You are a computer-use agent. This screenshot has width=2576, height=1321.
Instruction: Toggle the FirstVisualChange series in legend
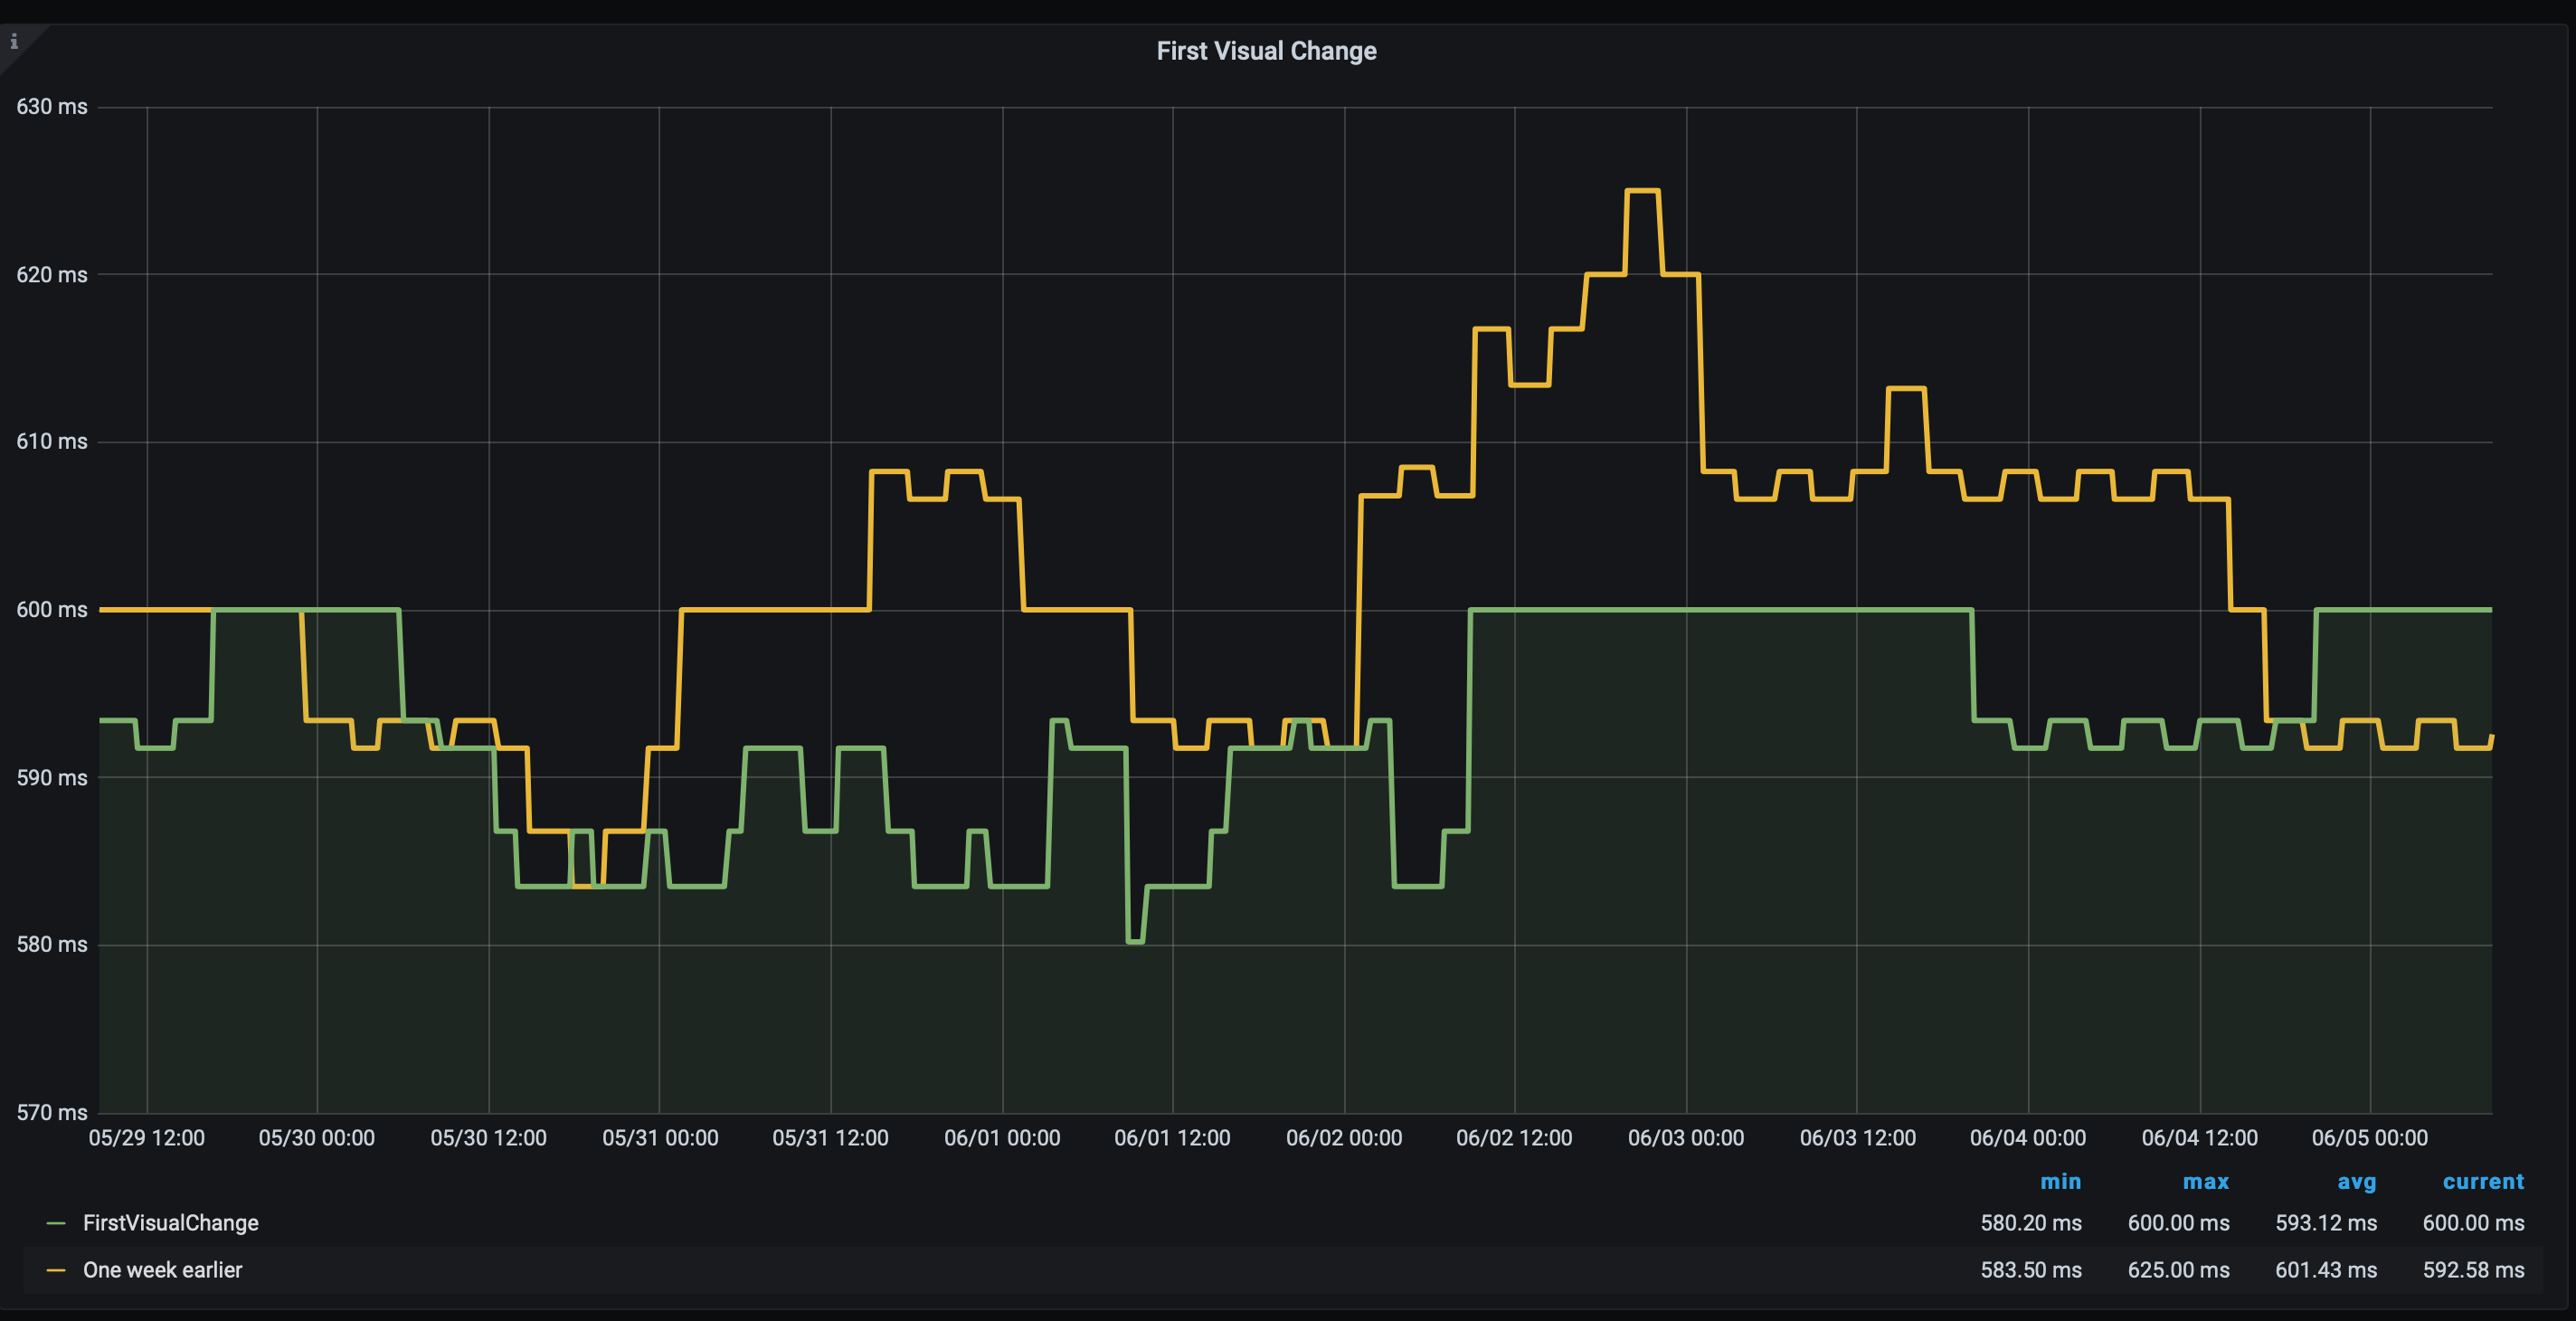pos(170,1223)
